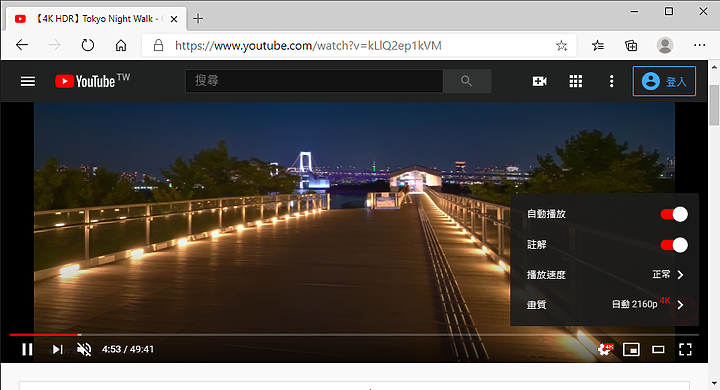Open the Collections panel
720x390 pixels.
(x=631, y=45)
